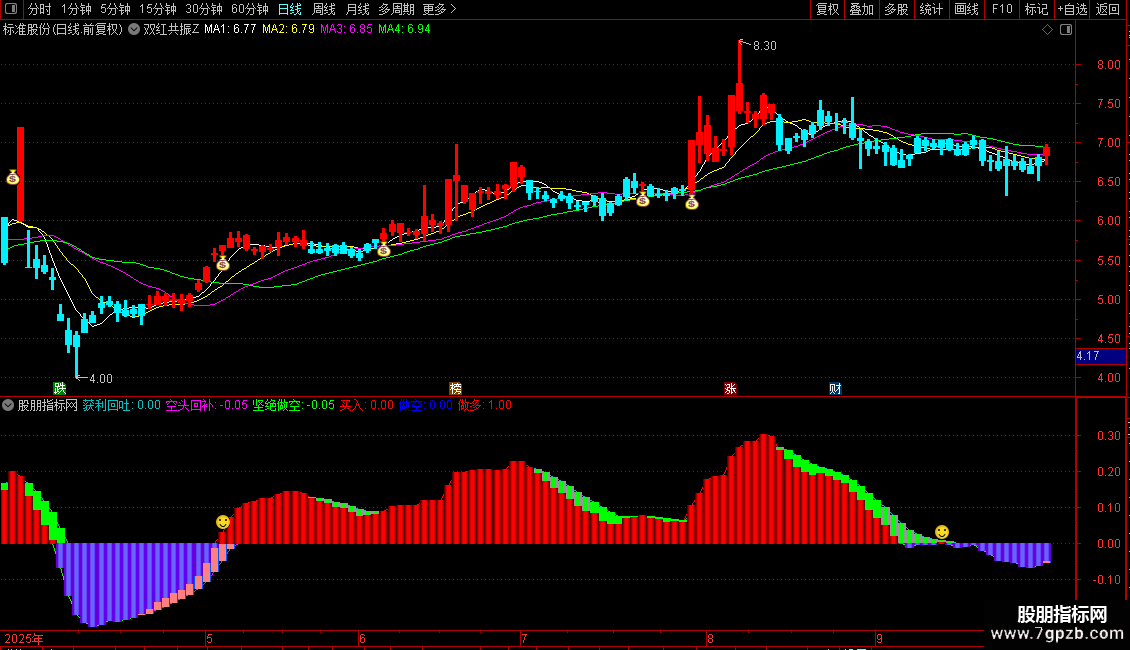This screenshot has width=1130, height=650.
Task: Click the money bag signal on early June candles
Action: pos(384,250)
